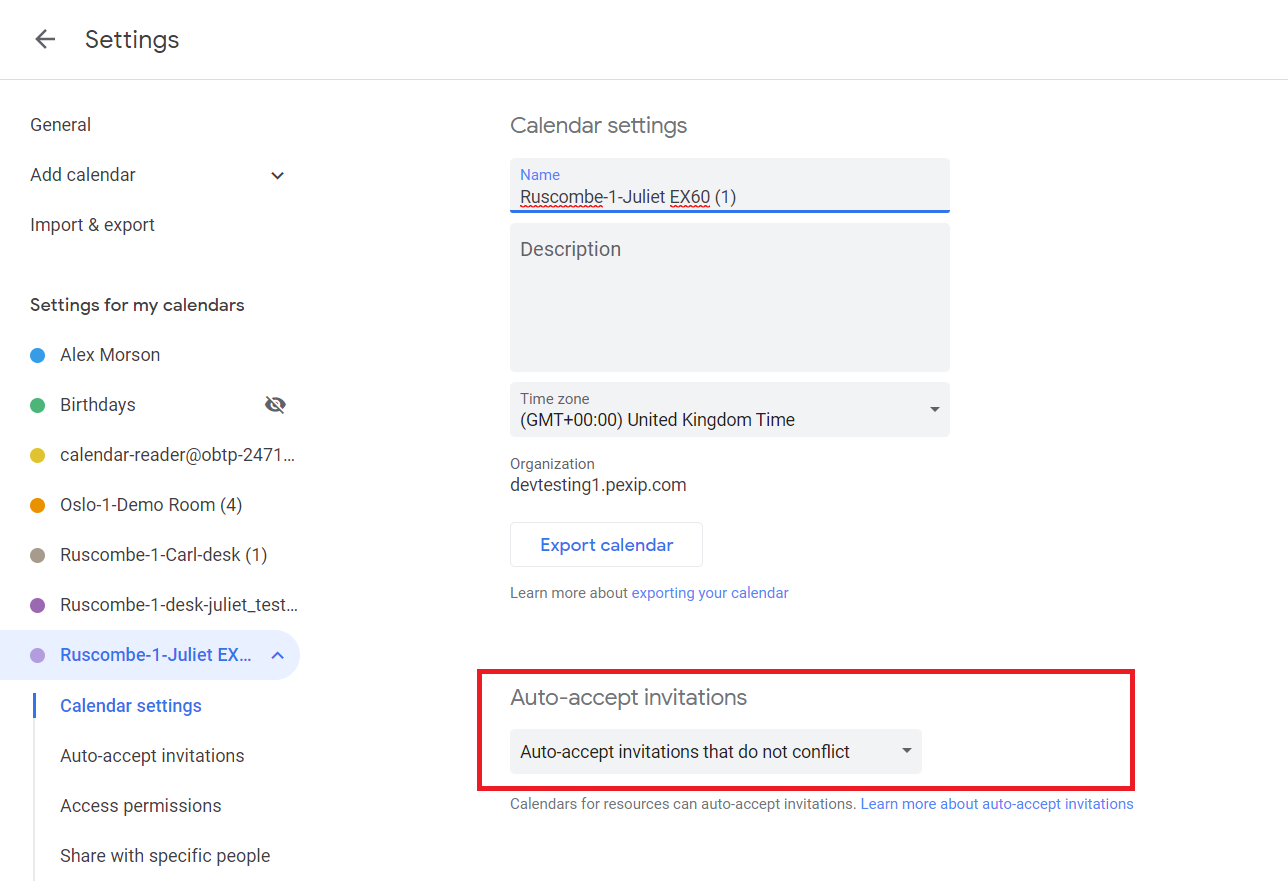Open General settings
1288x881 pixels.
61,125
